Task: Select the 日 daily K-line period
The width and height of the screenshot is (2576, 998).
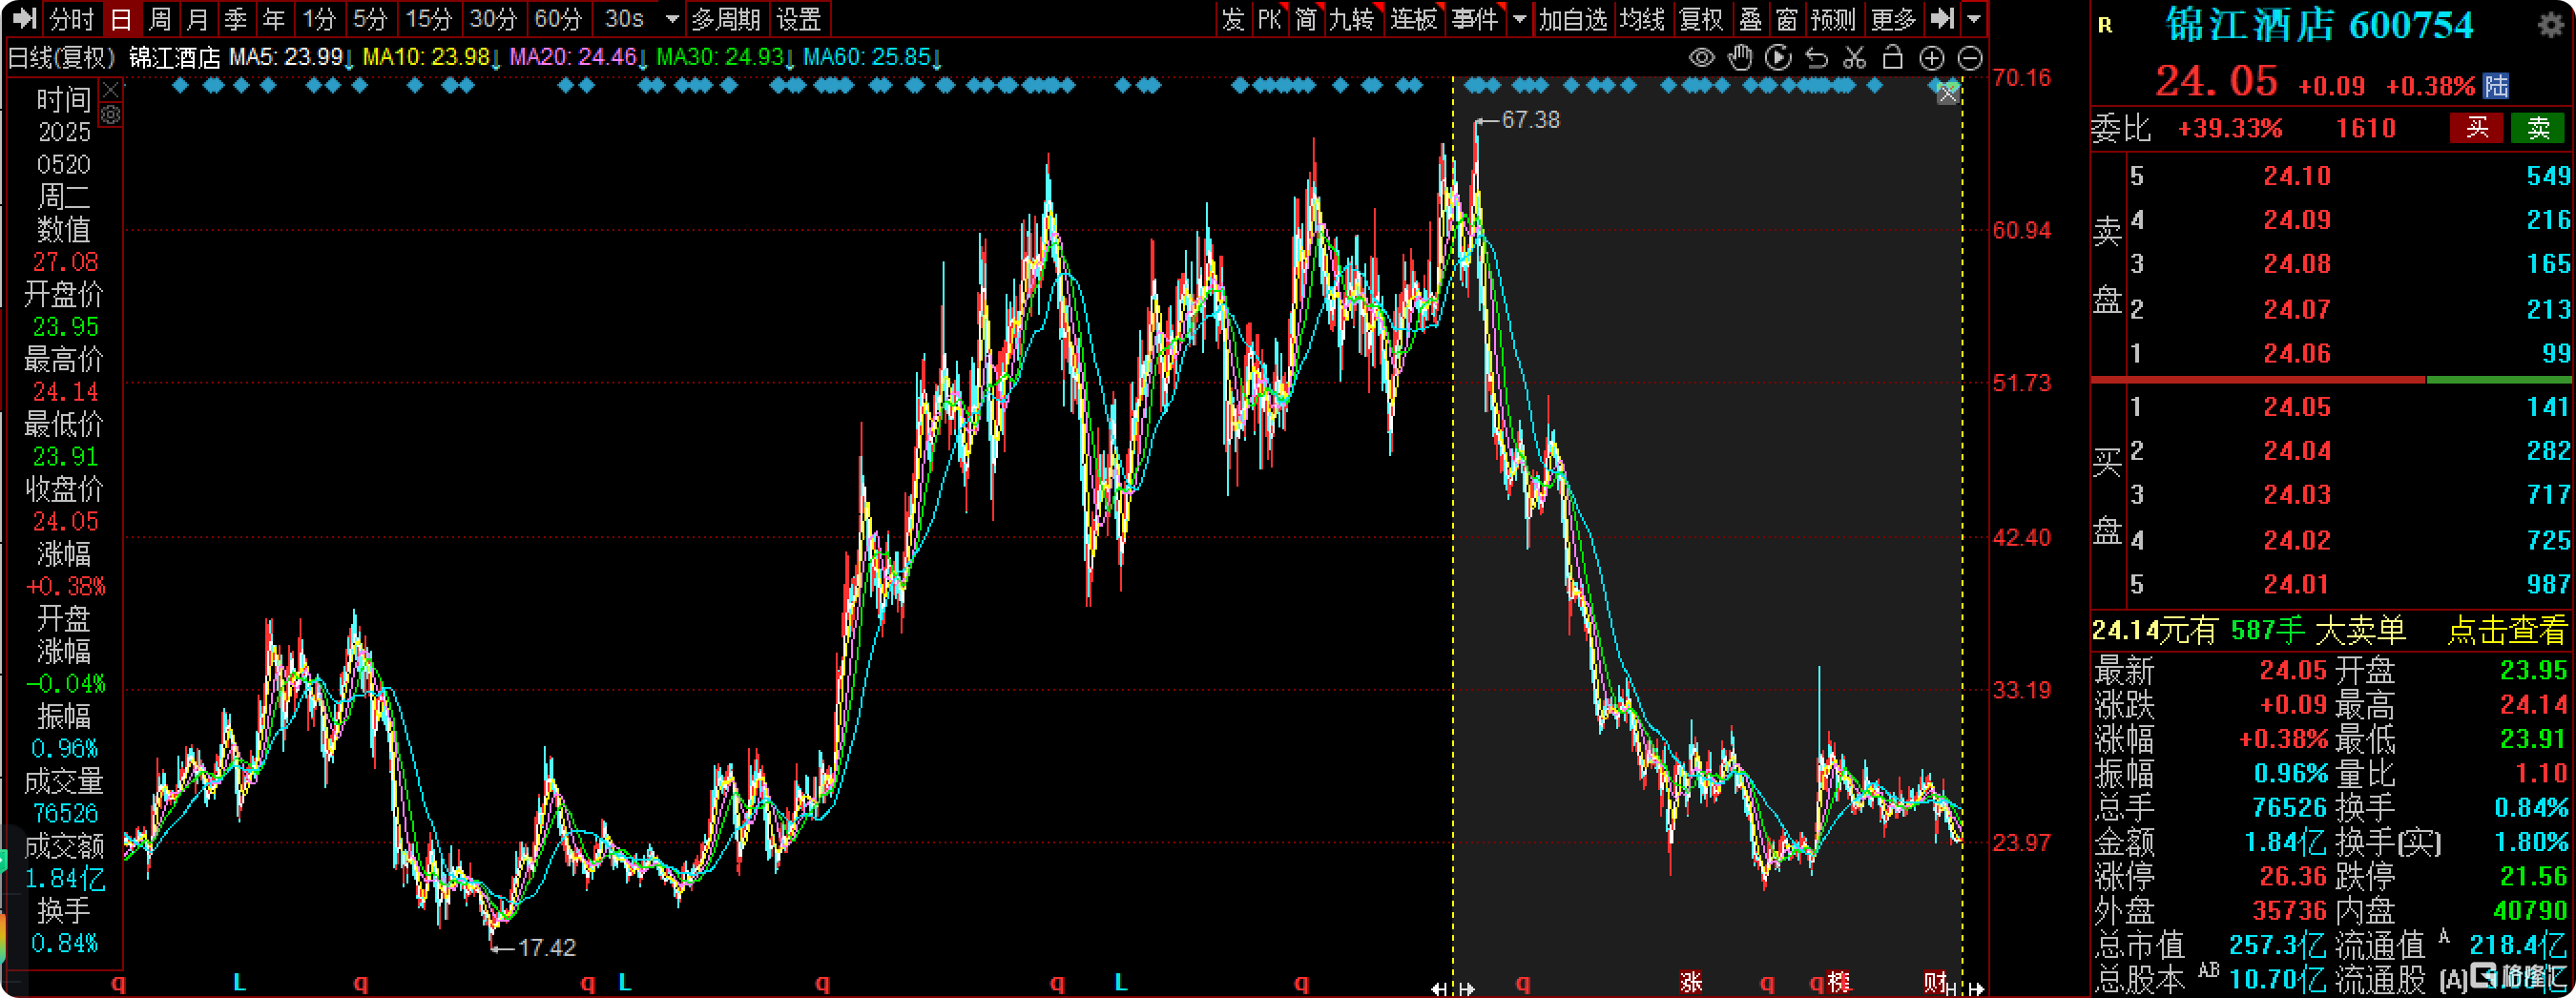Action: tap(121, 18)
